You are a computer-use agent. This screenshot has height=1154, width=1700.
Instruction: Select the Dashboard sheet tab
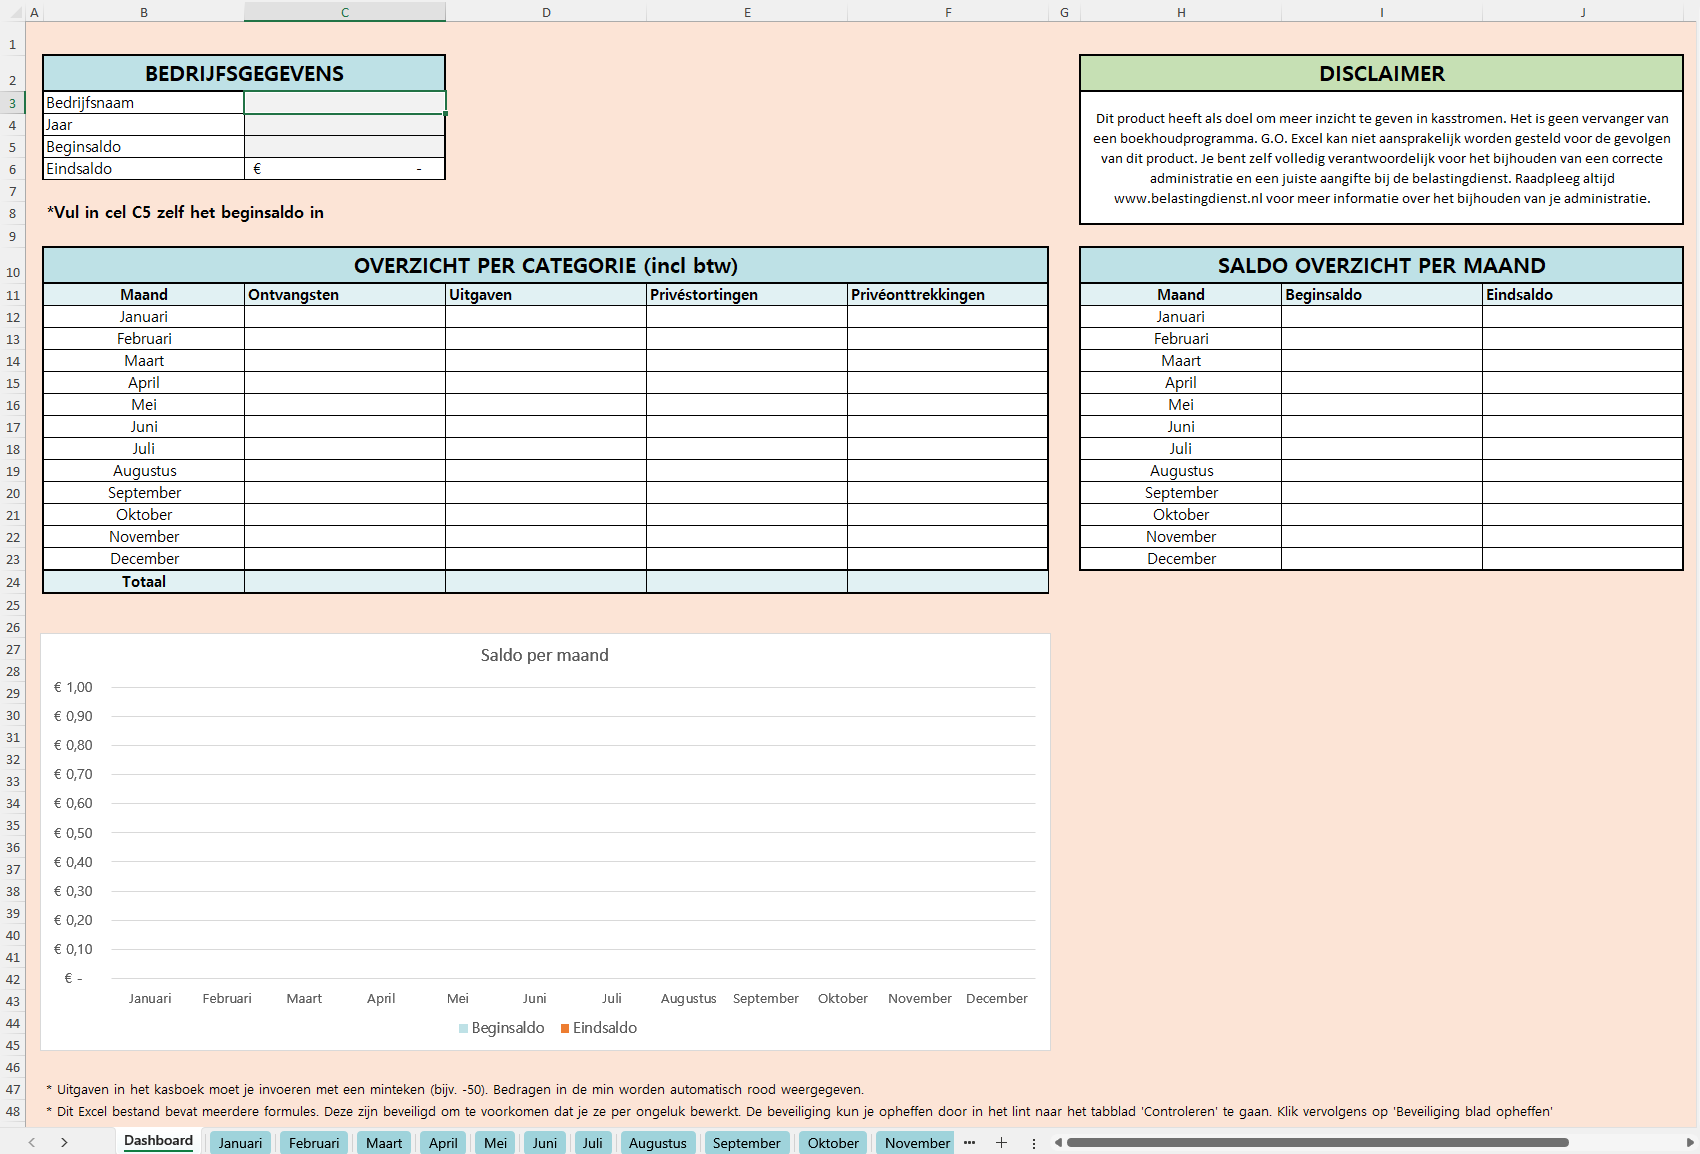(x=158, y=1141)
